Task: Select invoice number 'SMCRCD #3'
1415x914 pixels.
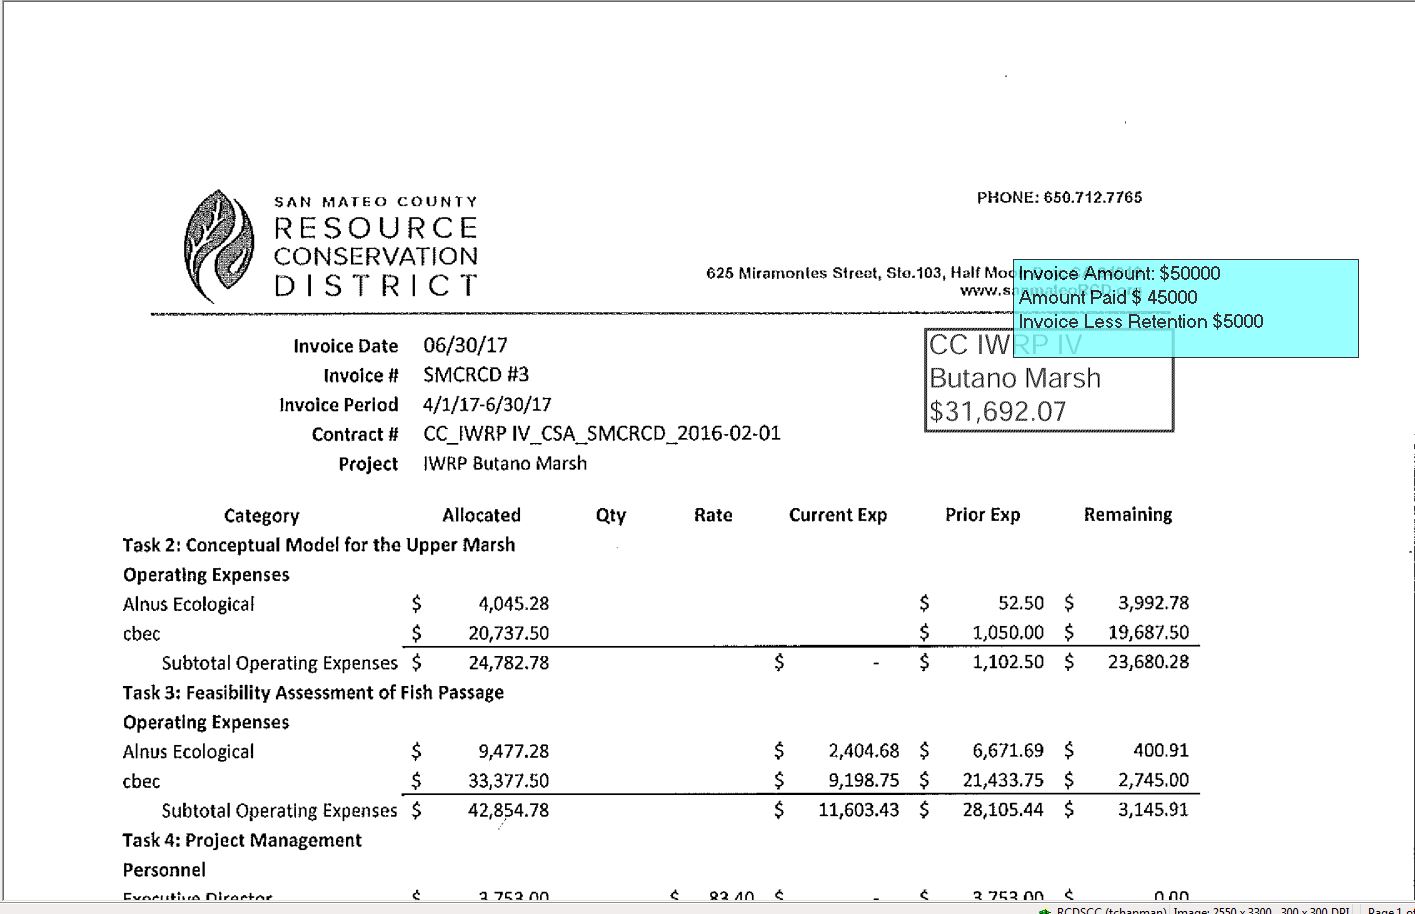Action: point(476,374)
